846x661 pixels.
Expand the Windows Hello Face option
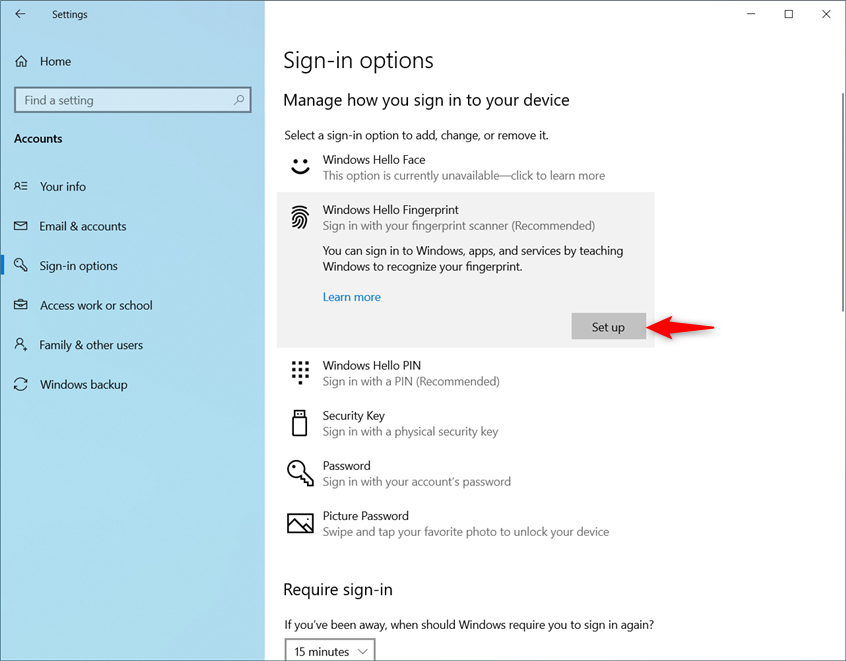[465, 167]
